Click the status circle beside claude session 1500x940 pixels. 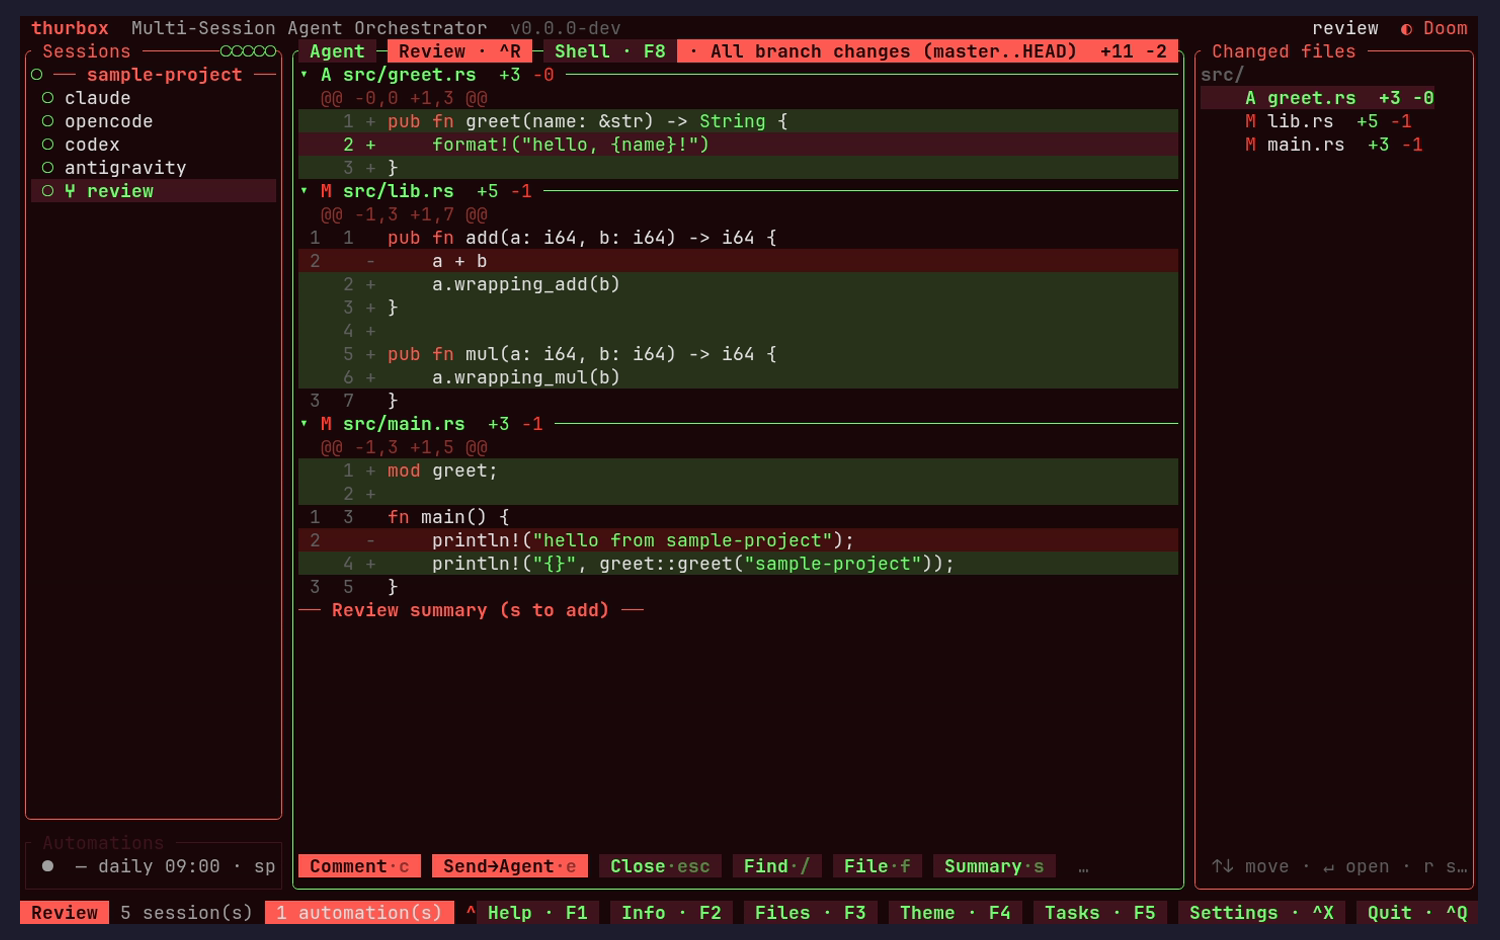48,98
